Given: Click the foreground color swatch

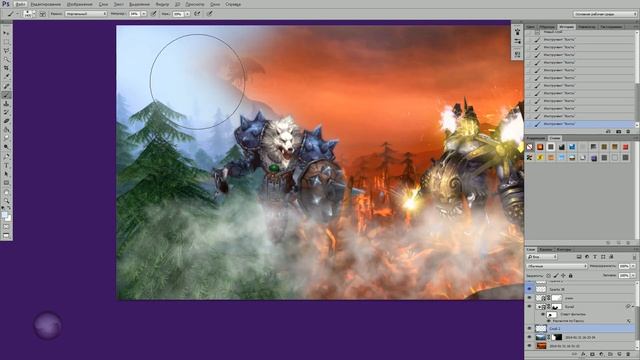Looking at the screenshot, I should [x=4, y=215].
